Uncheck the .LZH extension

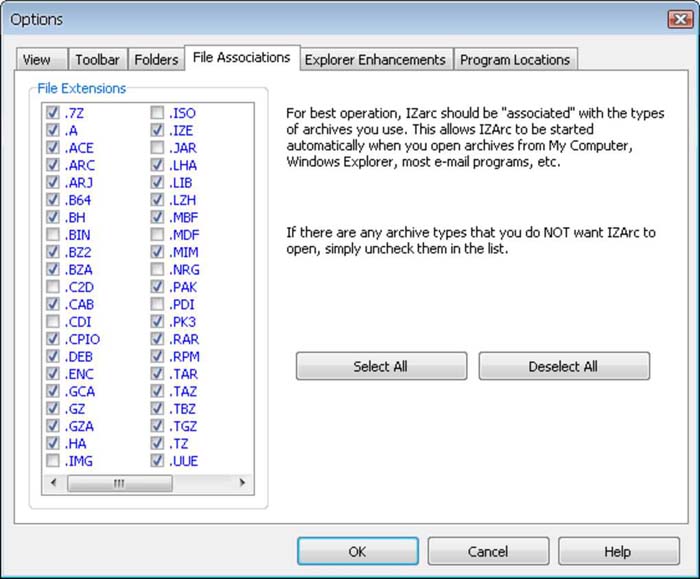(157, 200)
